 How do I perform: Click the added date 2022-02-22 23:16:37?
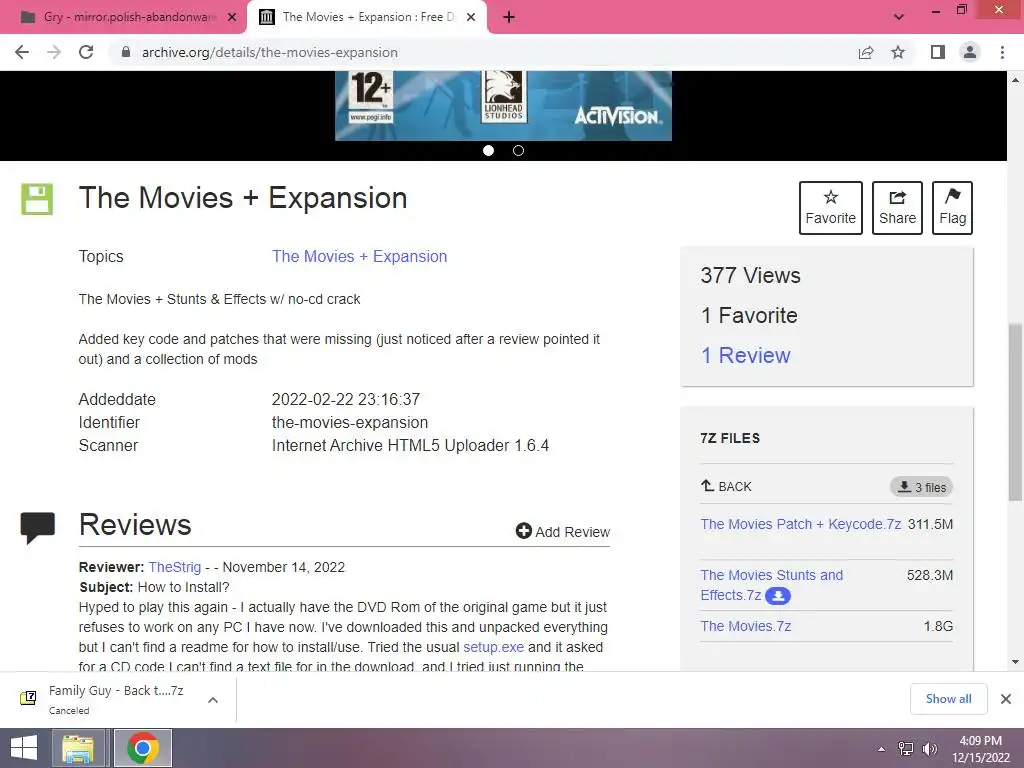(x=345, y=399)
